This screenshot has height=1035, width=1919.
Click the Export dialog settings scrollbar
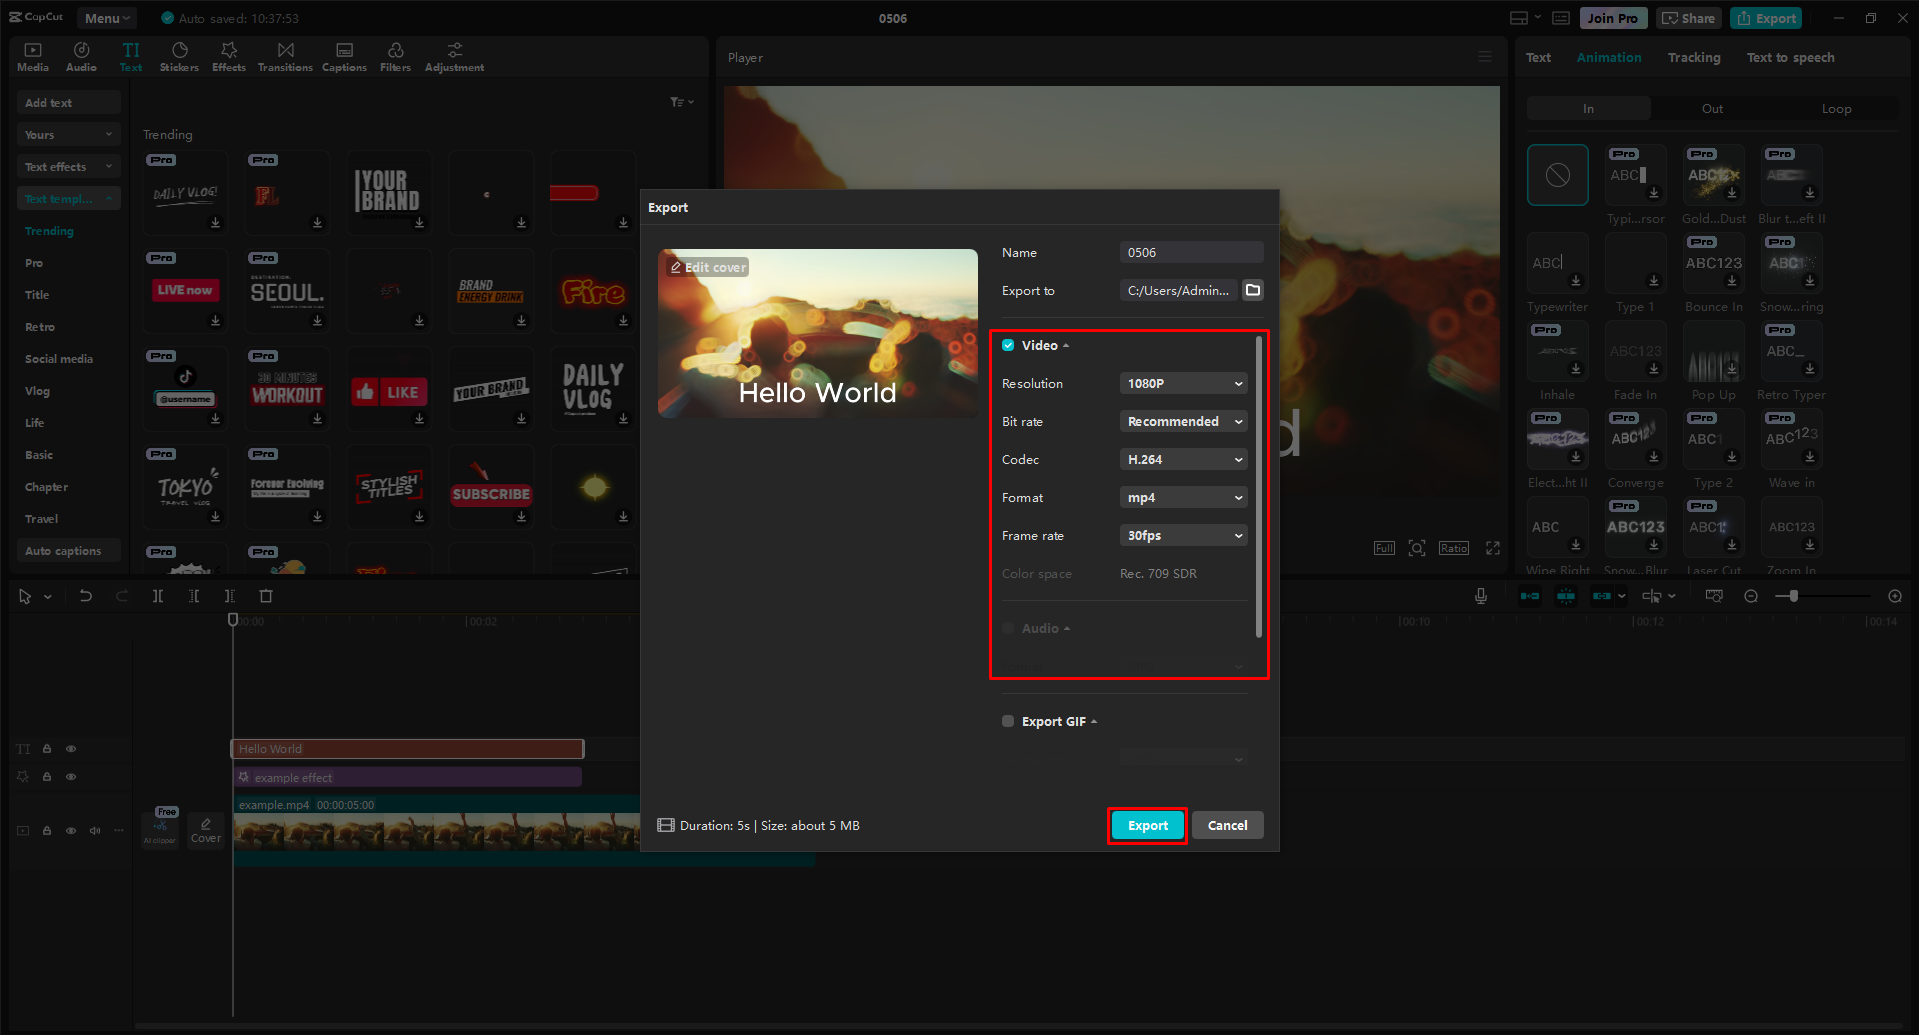click(x=1258, y=487)
